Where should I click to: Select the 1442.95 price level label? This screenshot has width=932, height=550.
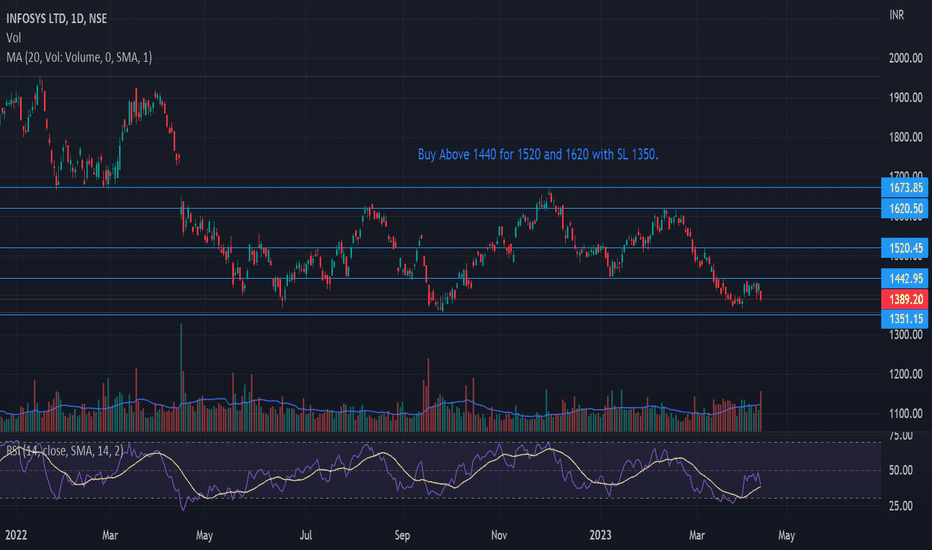[905, 278]
